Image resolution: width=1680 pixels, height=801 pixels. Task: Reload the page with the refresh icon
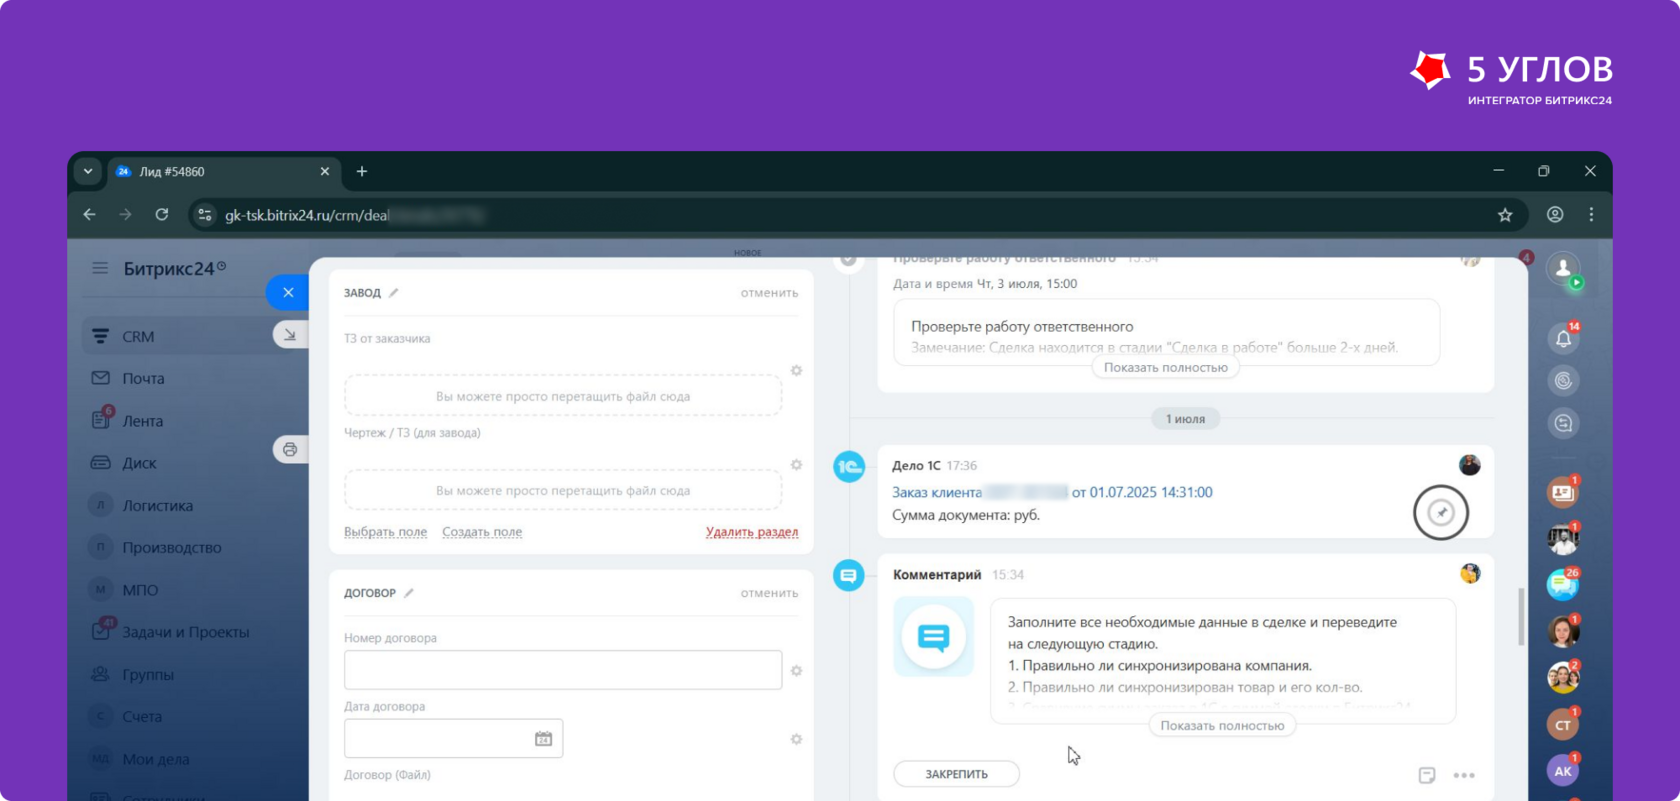point(162,215)
